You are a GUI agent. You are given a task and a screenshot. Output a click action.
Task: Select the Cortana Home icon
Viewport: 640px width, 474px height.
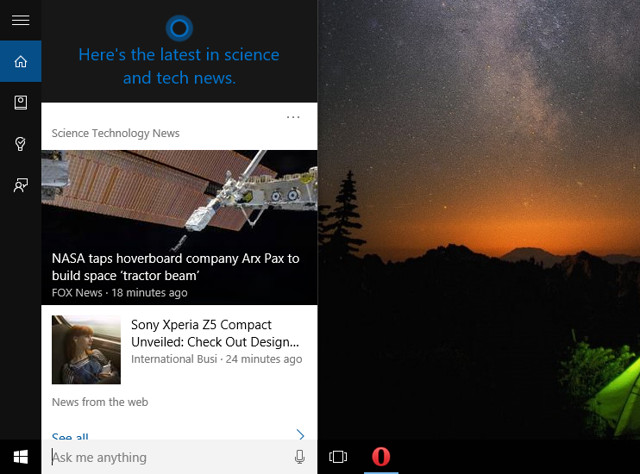point(20,61)
